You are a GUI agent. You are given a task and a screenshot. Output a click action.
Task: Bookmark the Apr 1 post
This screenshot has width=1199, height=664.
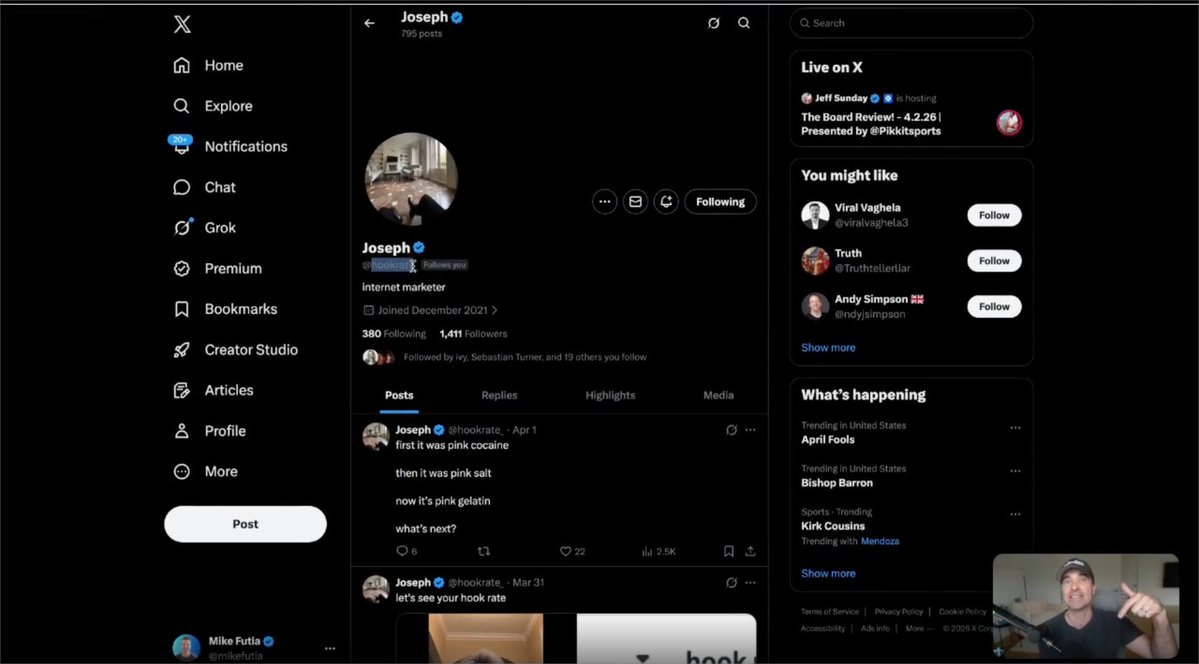(729, 551)
